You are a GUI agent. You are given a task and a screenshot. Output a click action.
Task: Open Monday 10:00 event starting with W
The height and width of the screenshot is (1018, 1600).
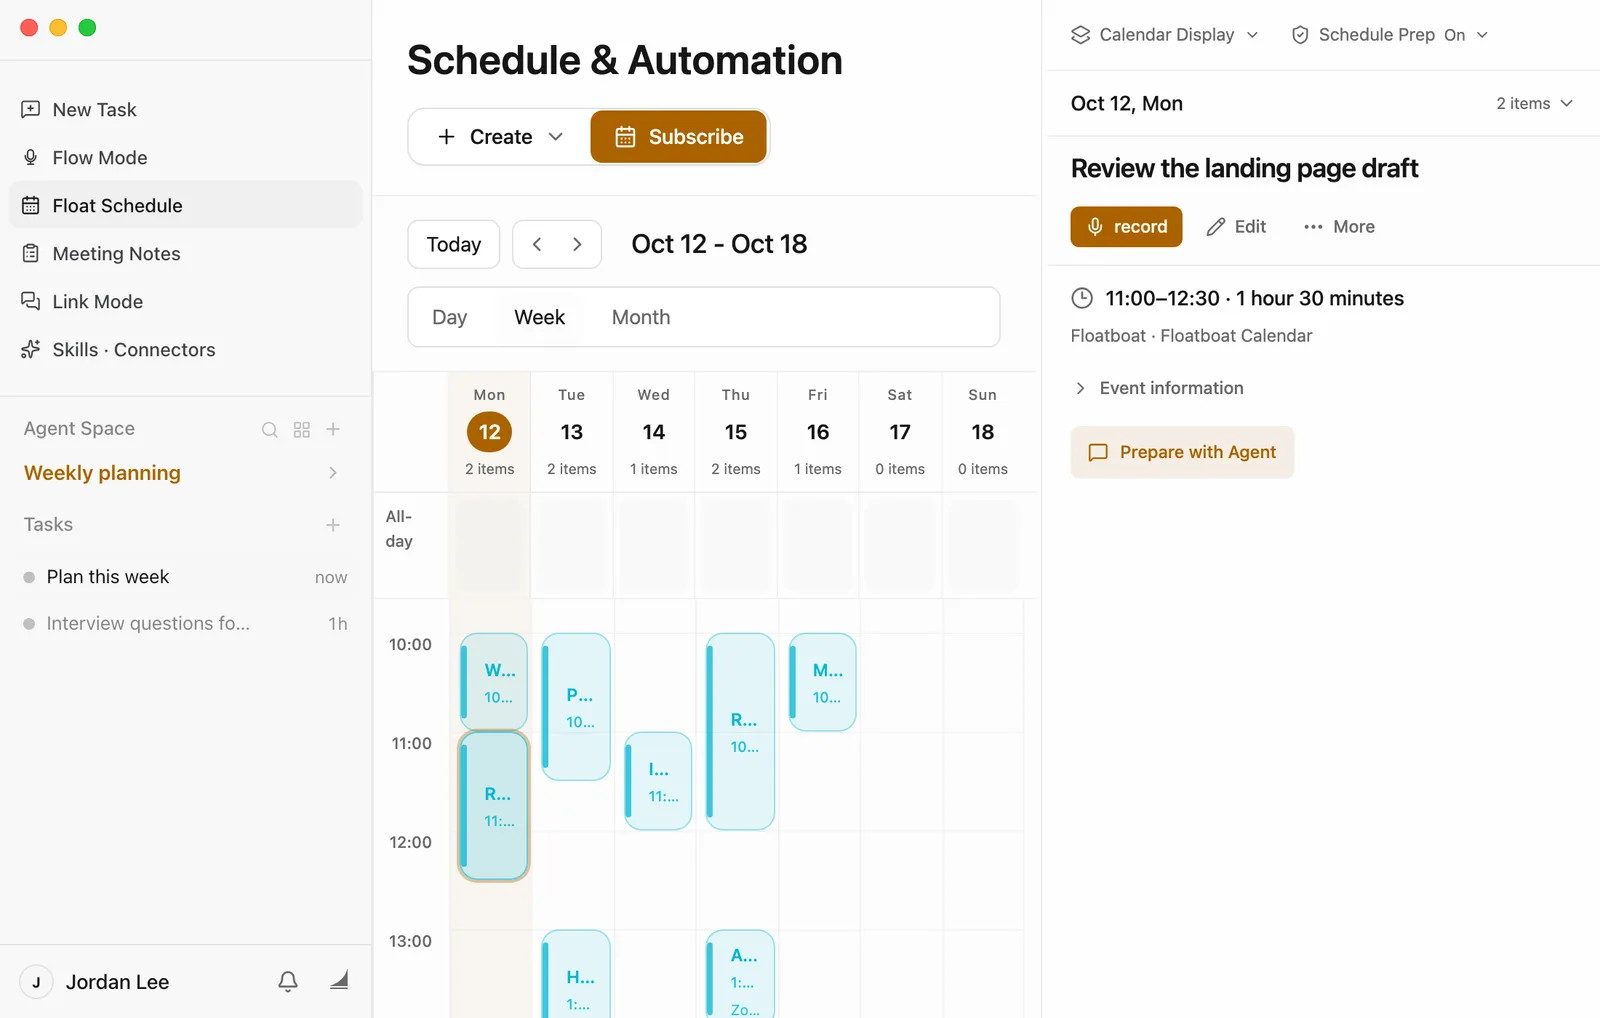tap(494, 682)
